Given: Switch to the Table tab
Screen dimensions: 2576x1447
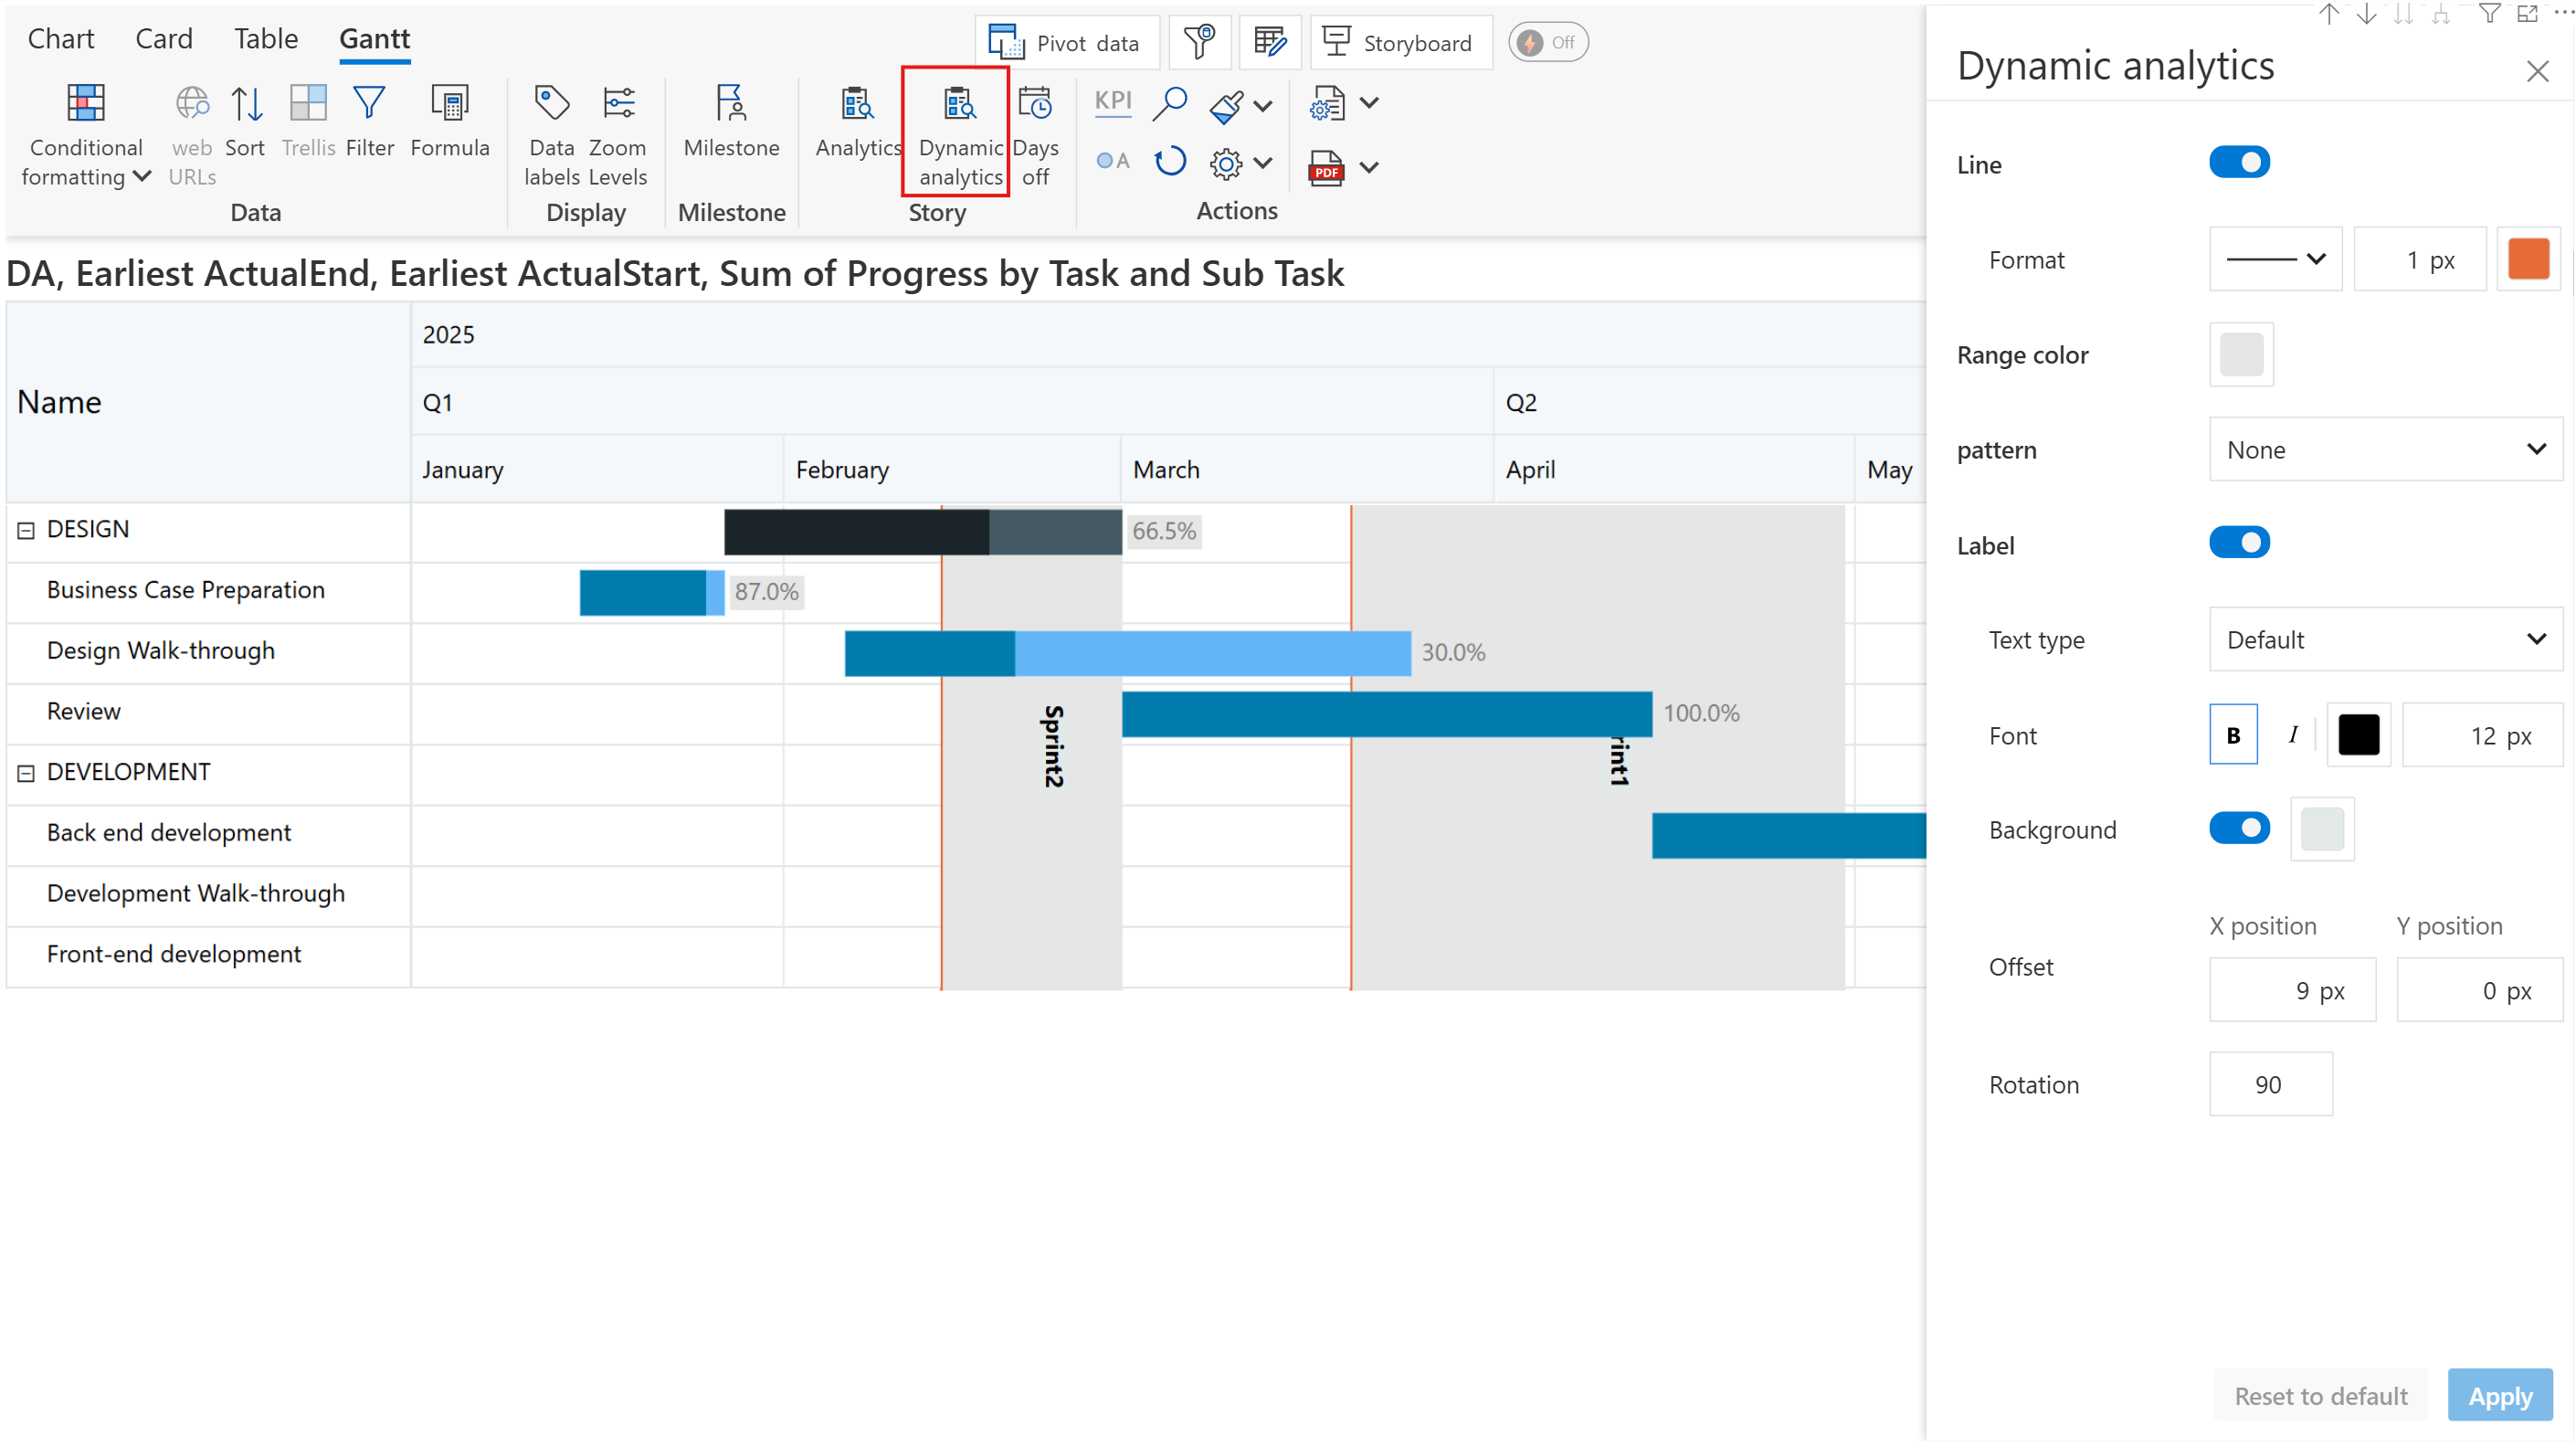Looking at the screenshot, I should [266, 39].
